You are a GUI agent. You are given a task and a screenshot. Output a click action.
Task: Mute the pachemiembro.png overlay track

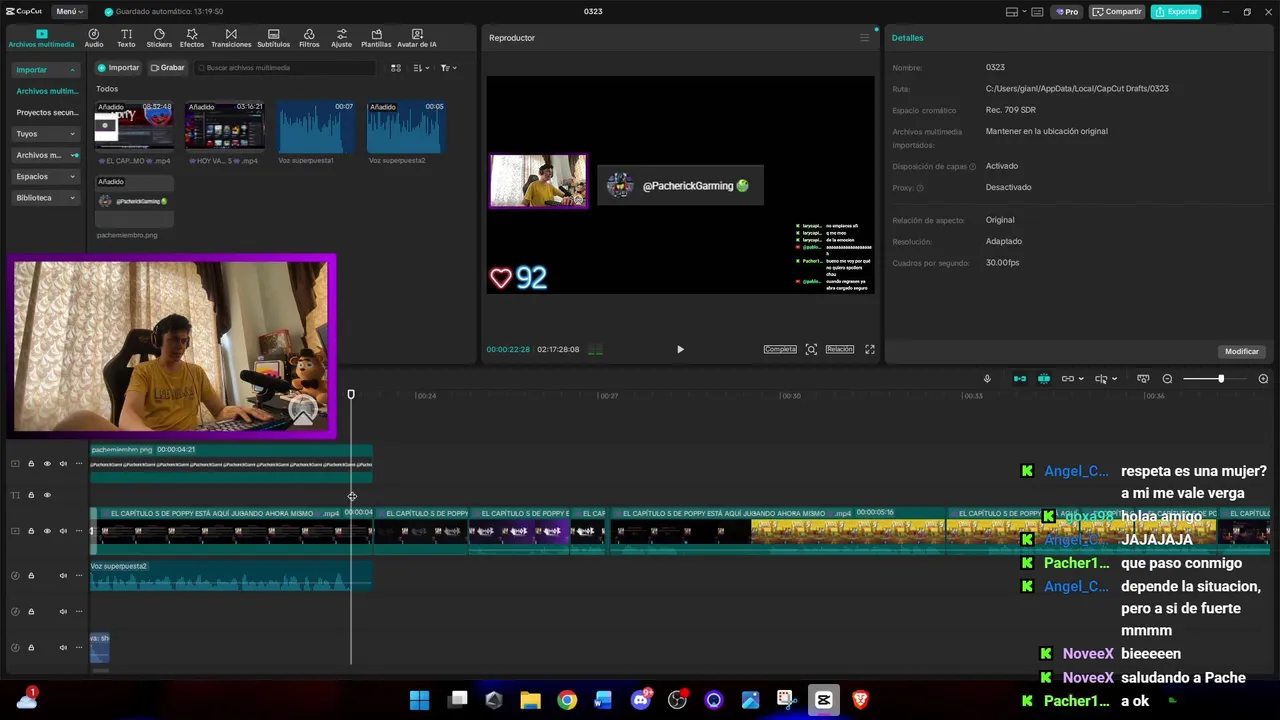click(63, 464)
